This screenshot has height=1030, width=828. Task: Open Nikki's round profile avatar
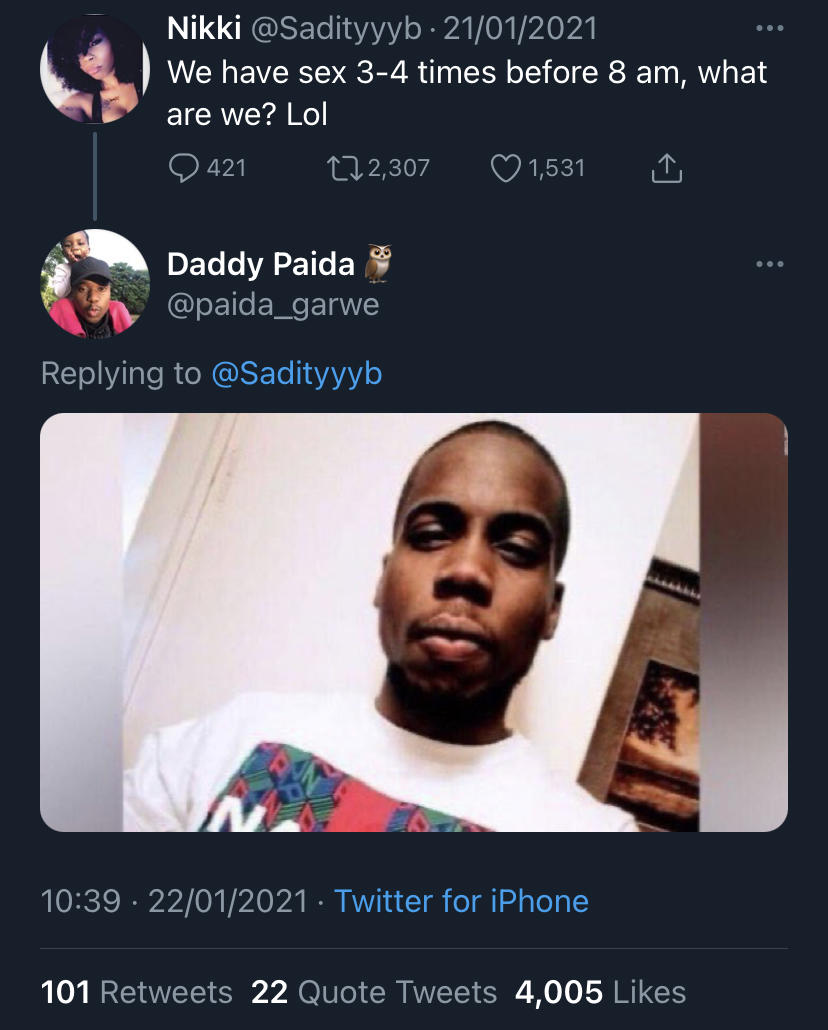(x=94, y=69)
